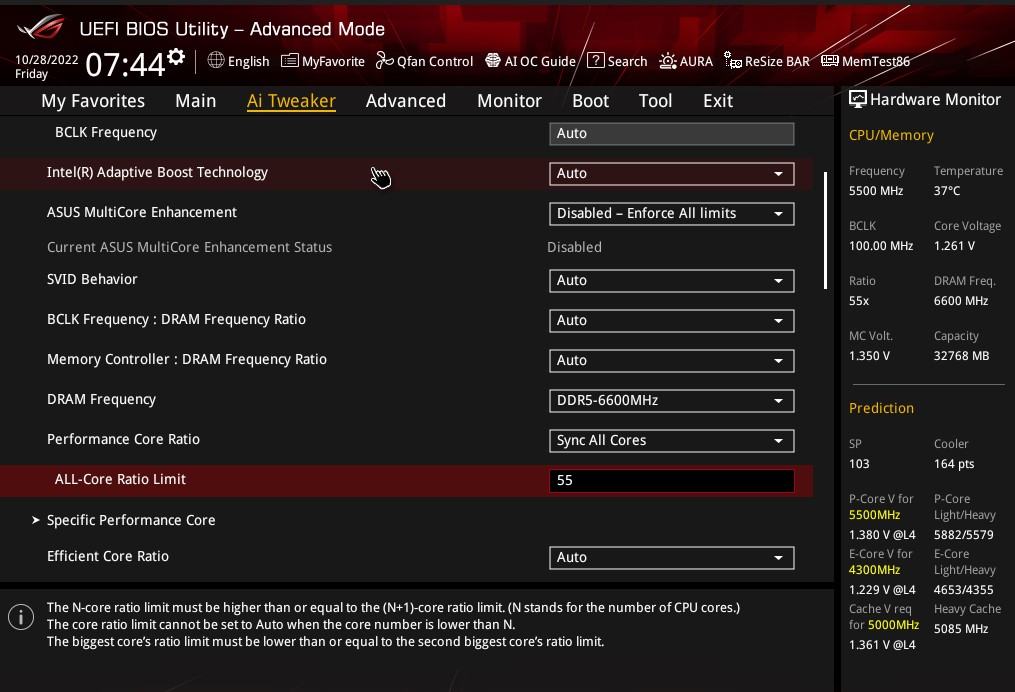Image resolution: width=1015 pixels, height=692 pixels.
Task: Open AURA lighting icon
Action: click(667, 61)
